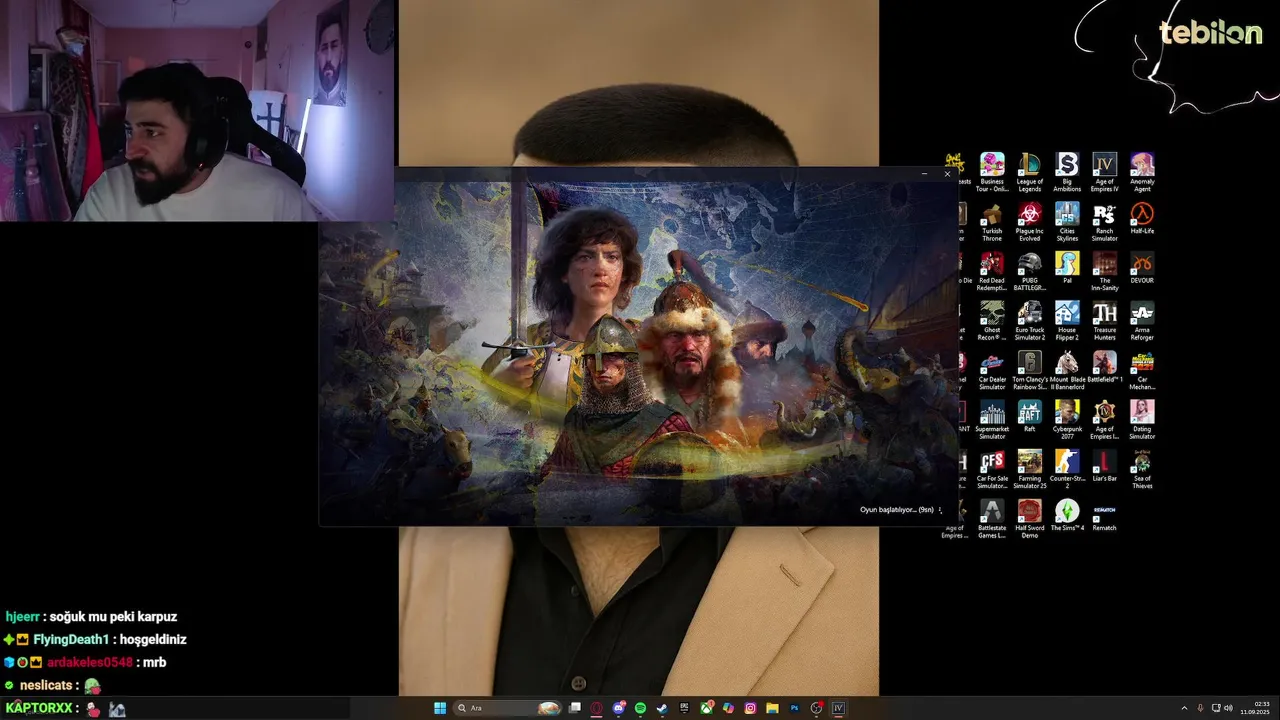Select Car For Sale Simulator shortcut
The width and height of the screenshot is (1280, 720).
[x=992, y=469]
